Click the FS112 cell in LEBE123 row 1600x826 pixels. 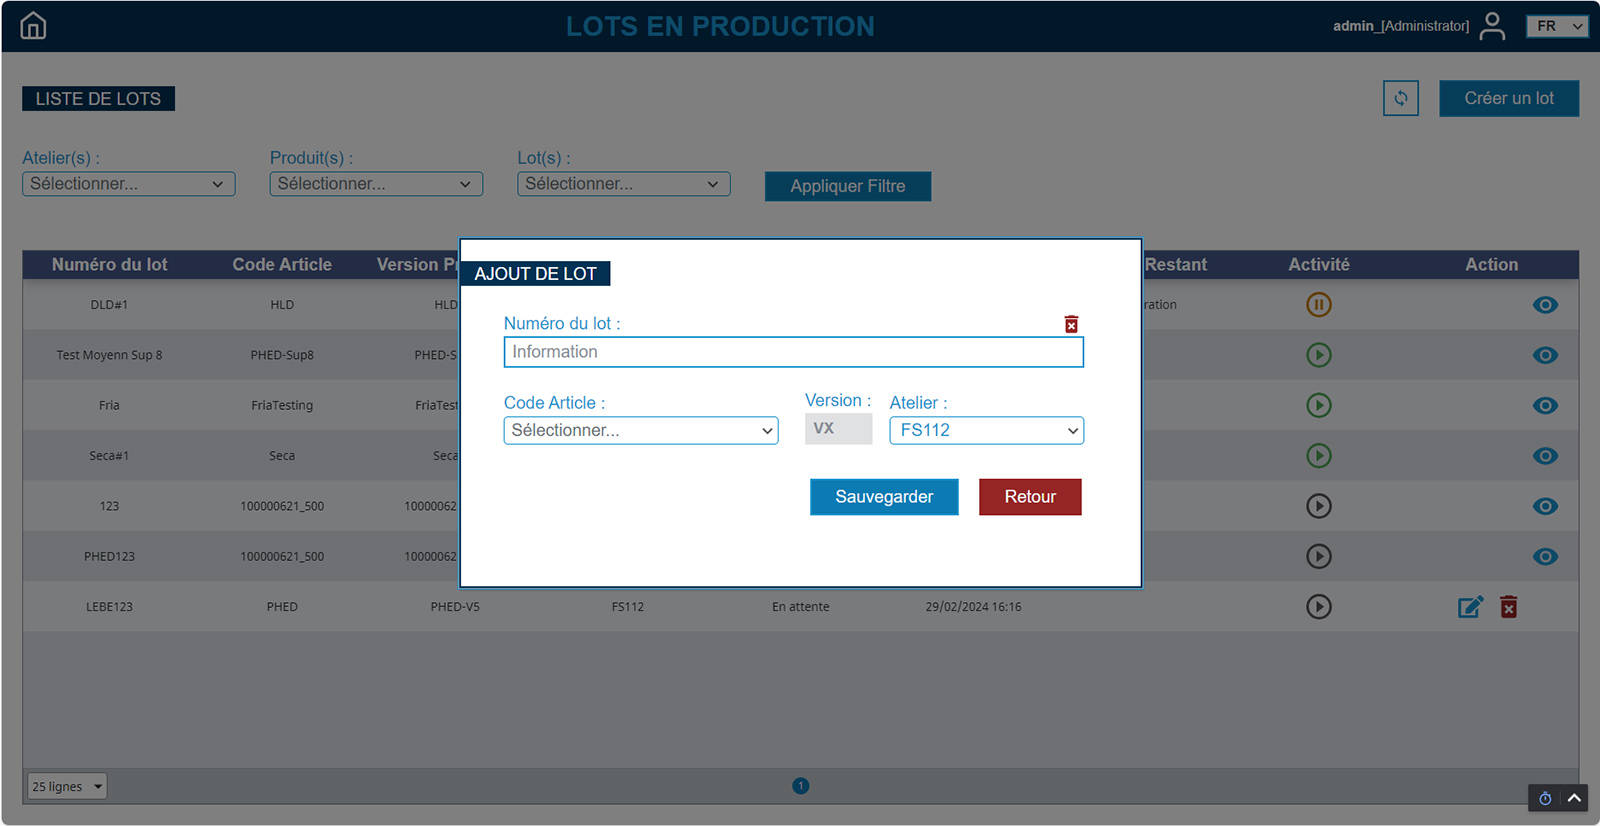point(628,607)
